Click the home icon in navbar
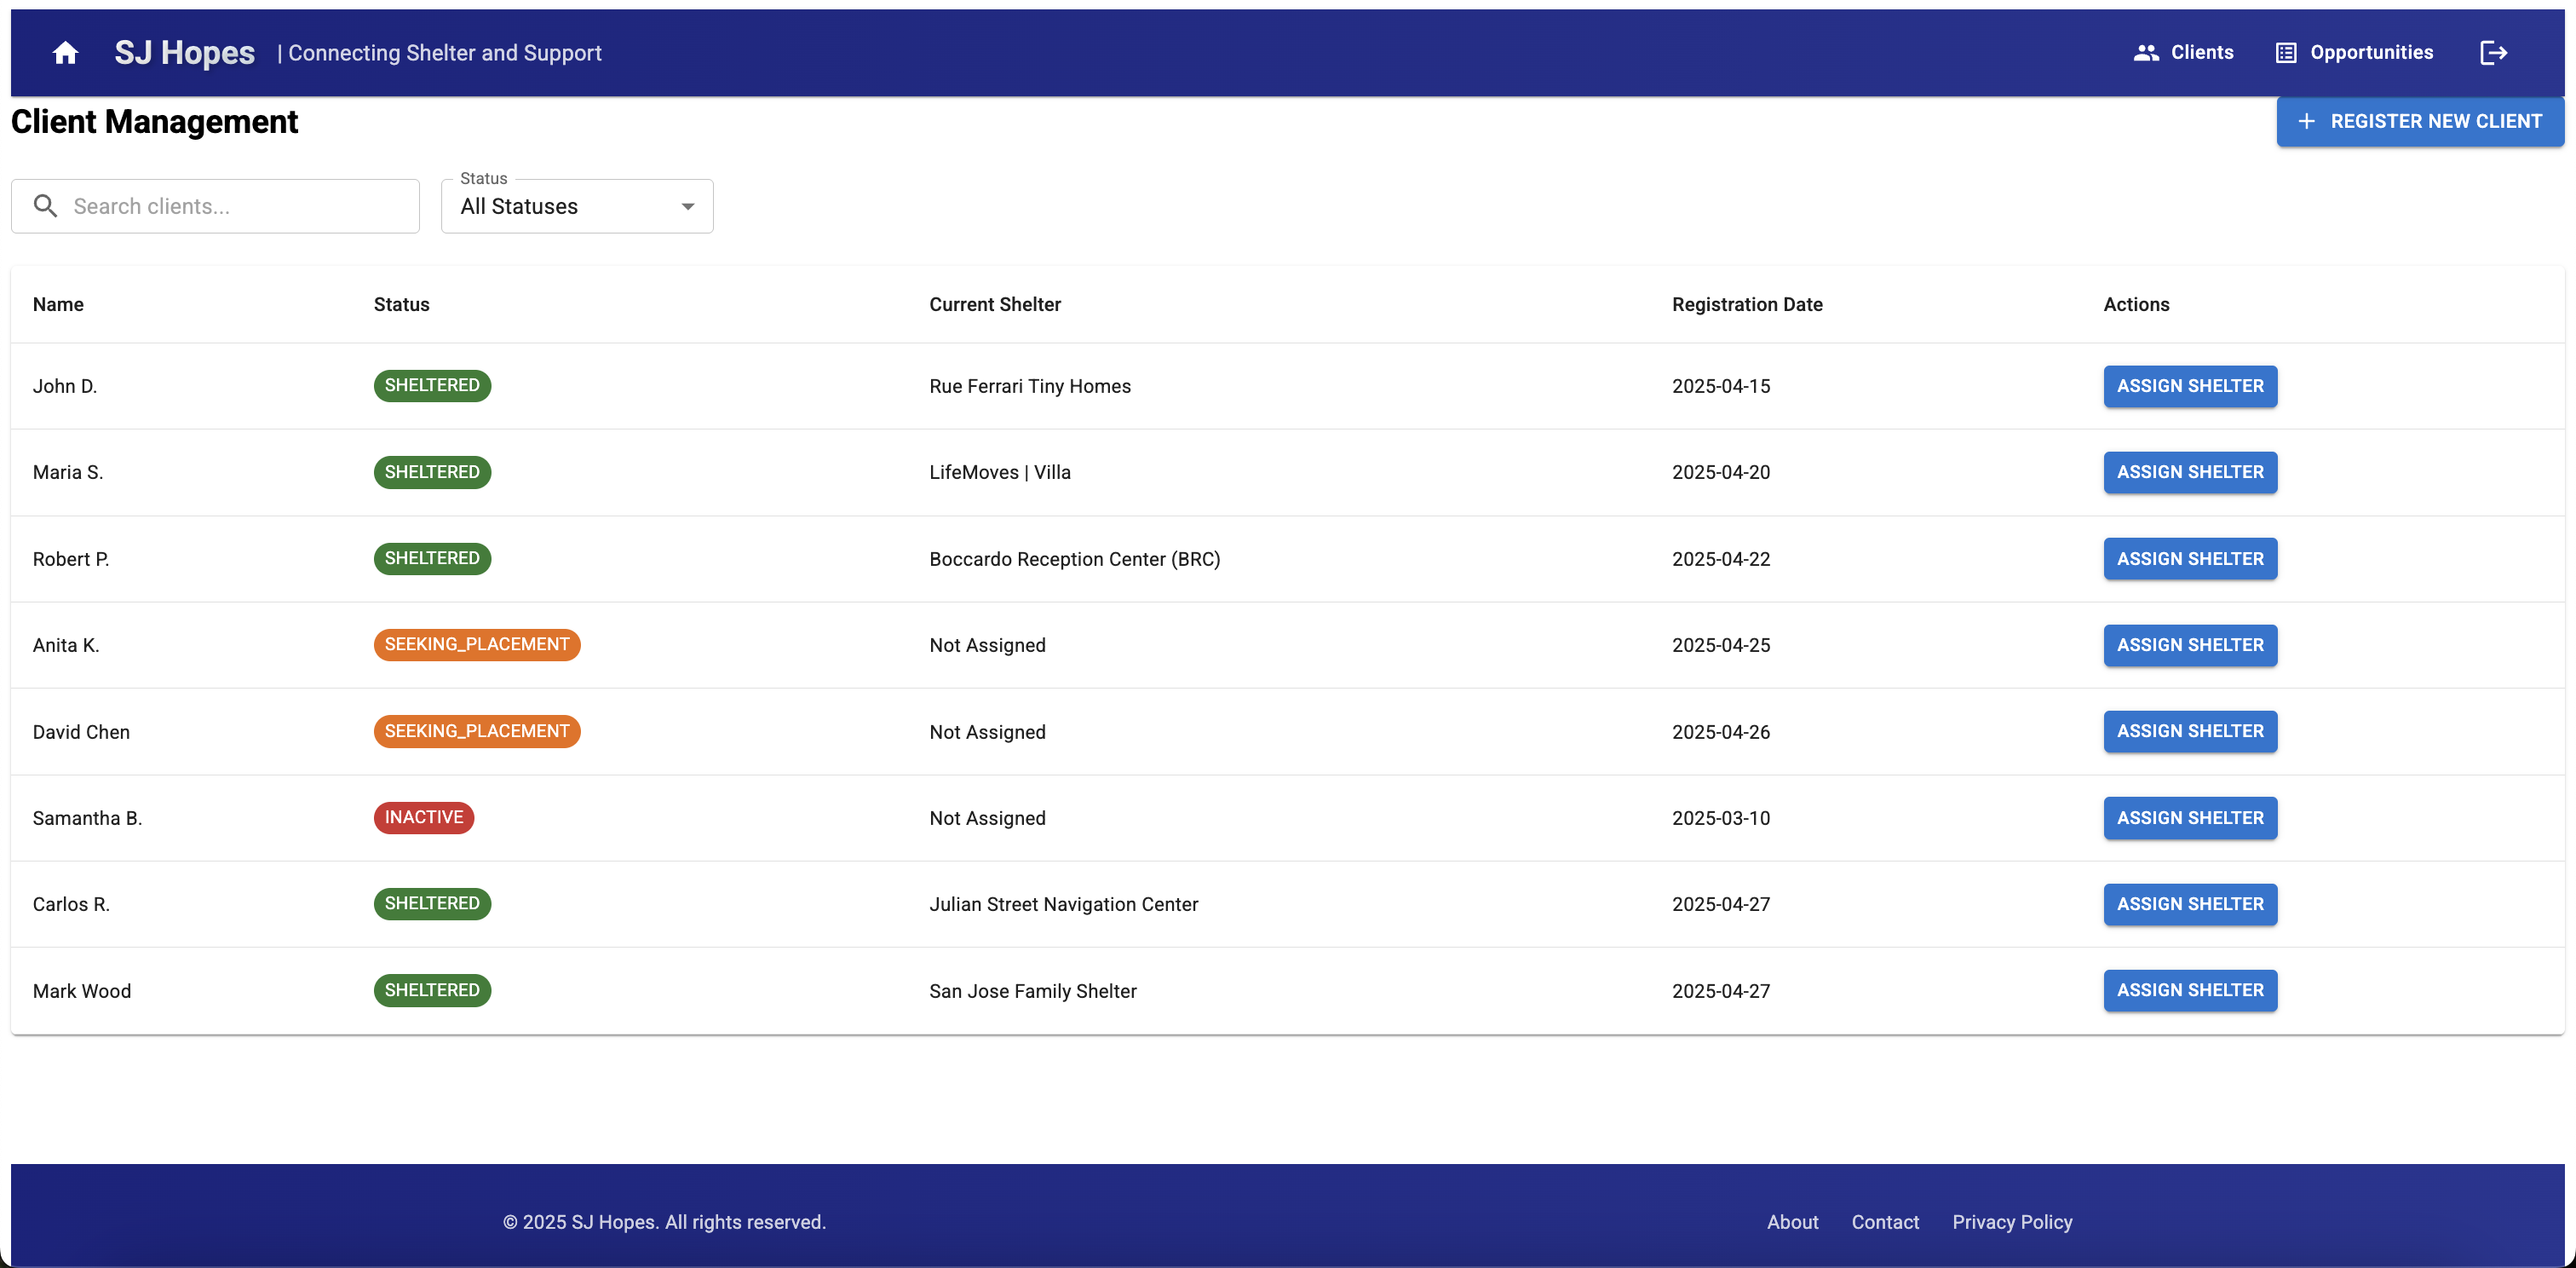The image size is (2576, 1268). [65, 53]
